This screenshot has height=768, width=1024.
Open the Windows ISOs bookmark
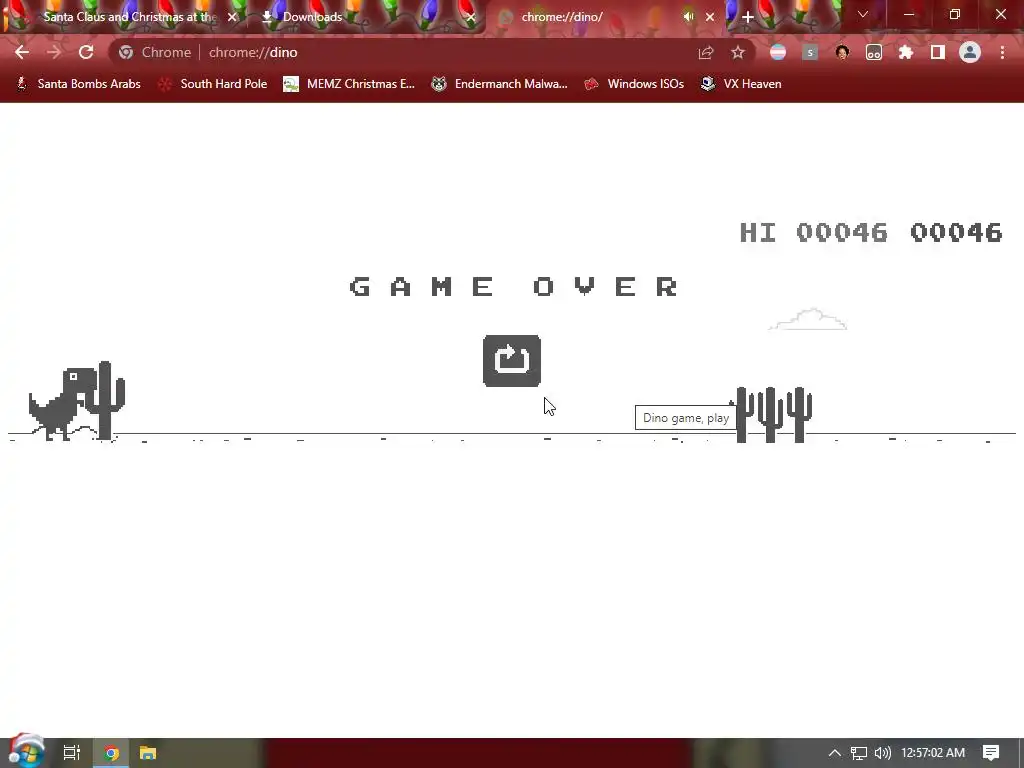pos(633,84)
